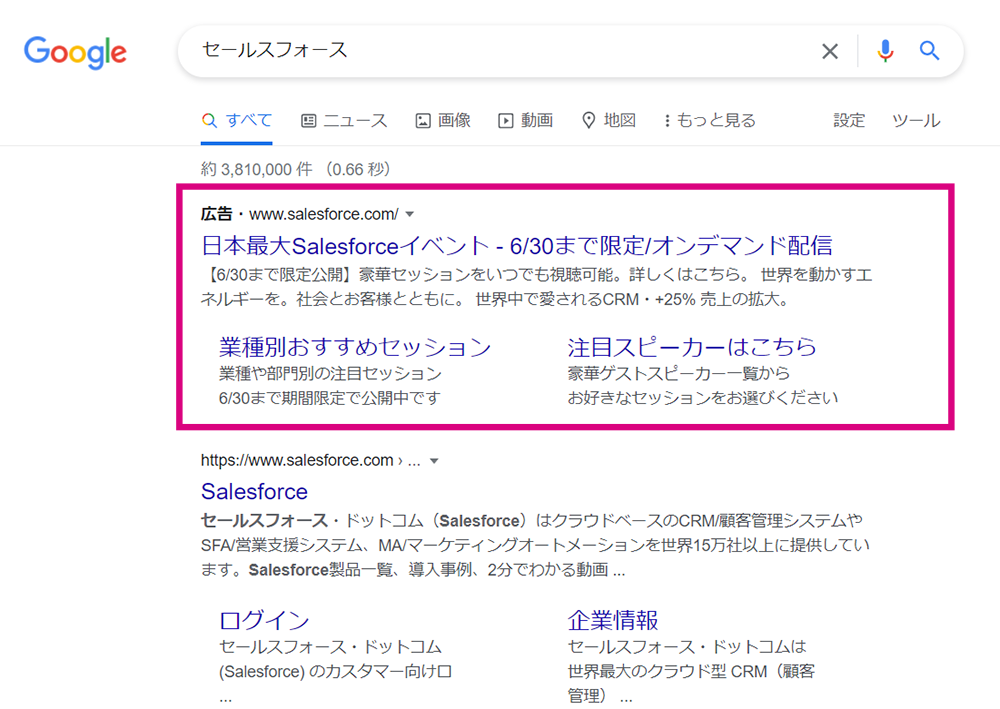Image resolution: width=1000 pixels, height=709 pixels.
Task: Click the www.salesforce.com/ ad URL text
Action: pos(324,214)
